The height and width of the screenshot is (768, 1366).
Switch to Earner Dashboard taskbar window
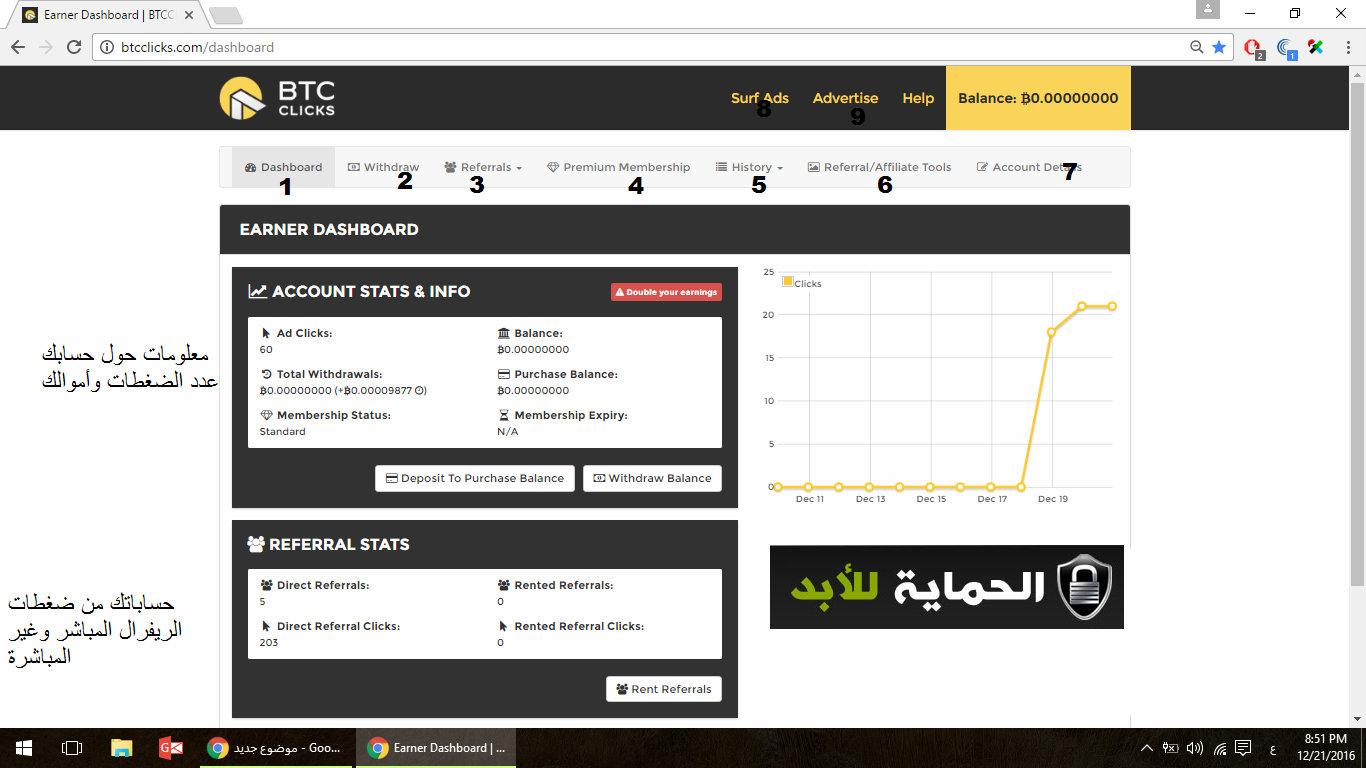tap(436, 748)
